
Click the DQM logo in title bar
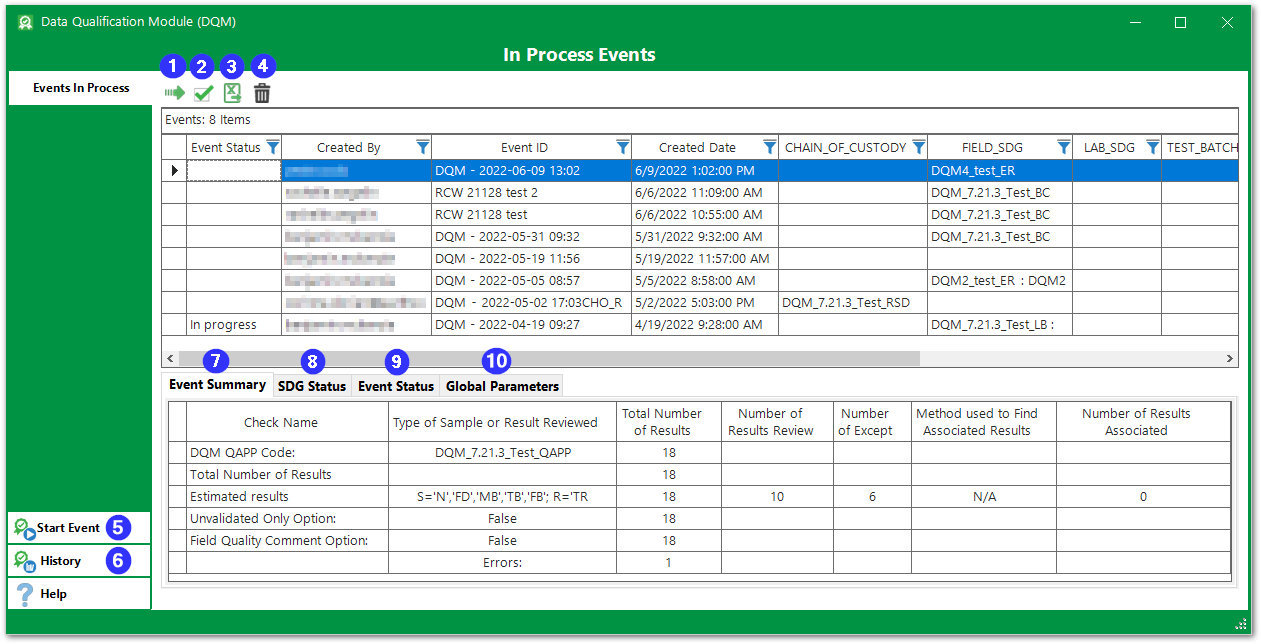[25, 21]
